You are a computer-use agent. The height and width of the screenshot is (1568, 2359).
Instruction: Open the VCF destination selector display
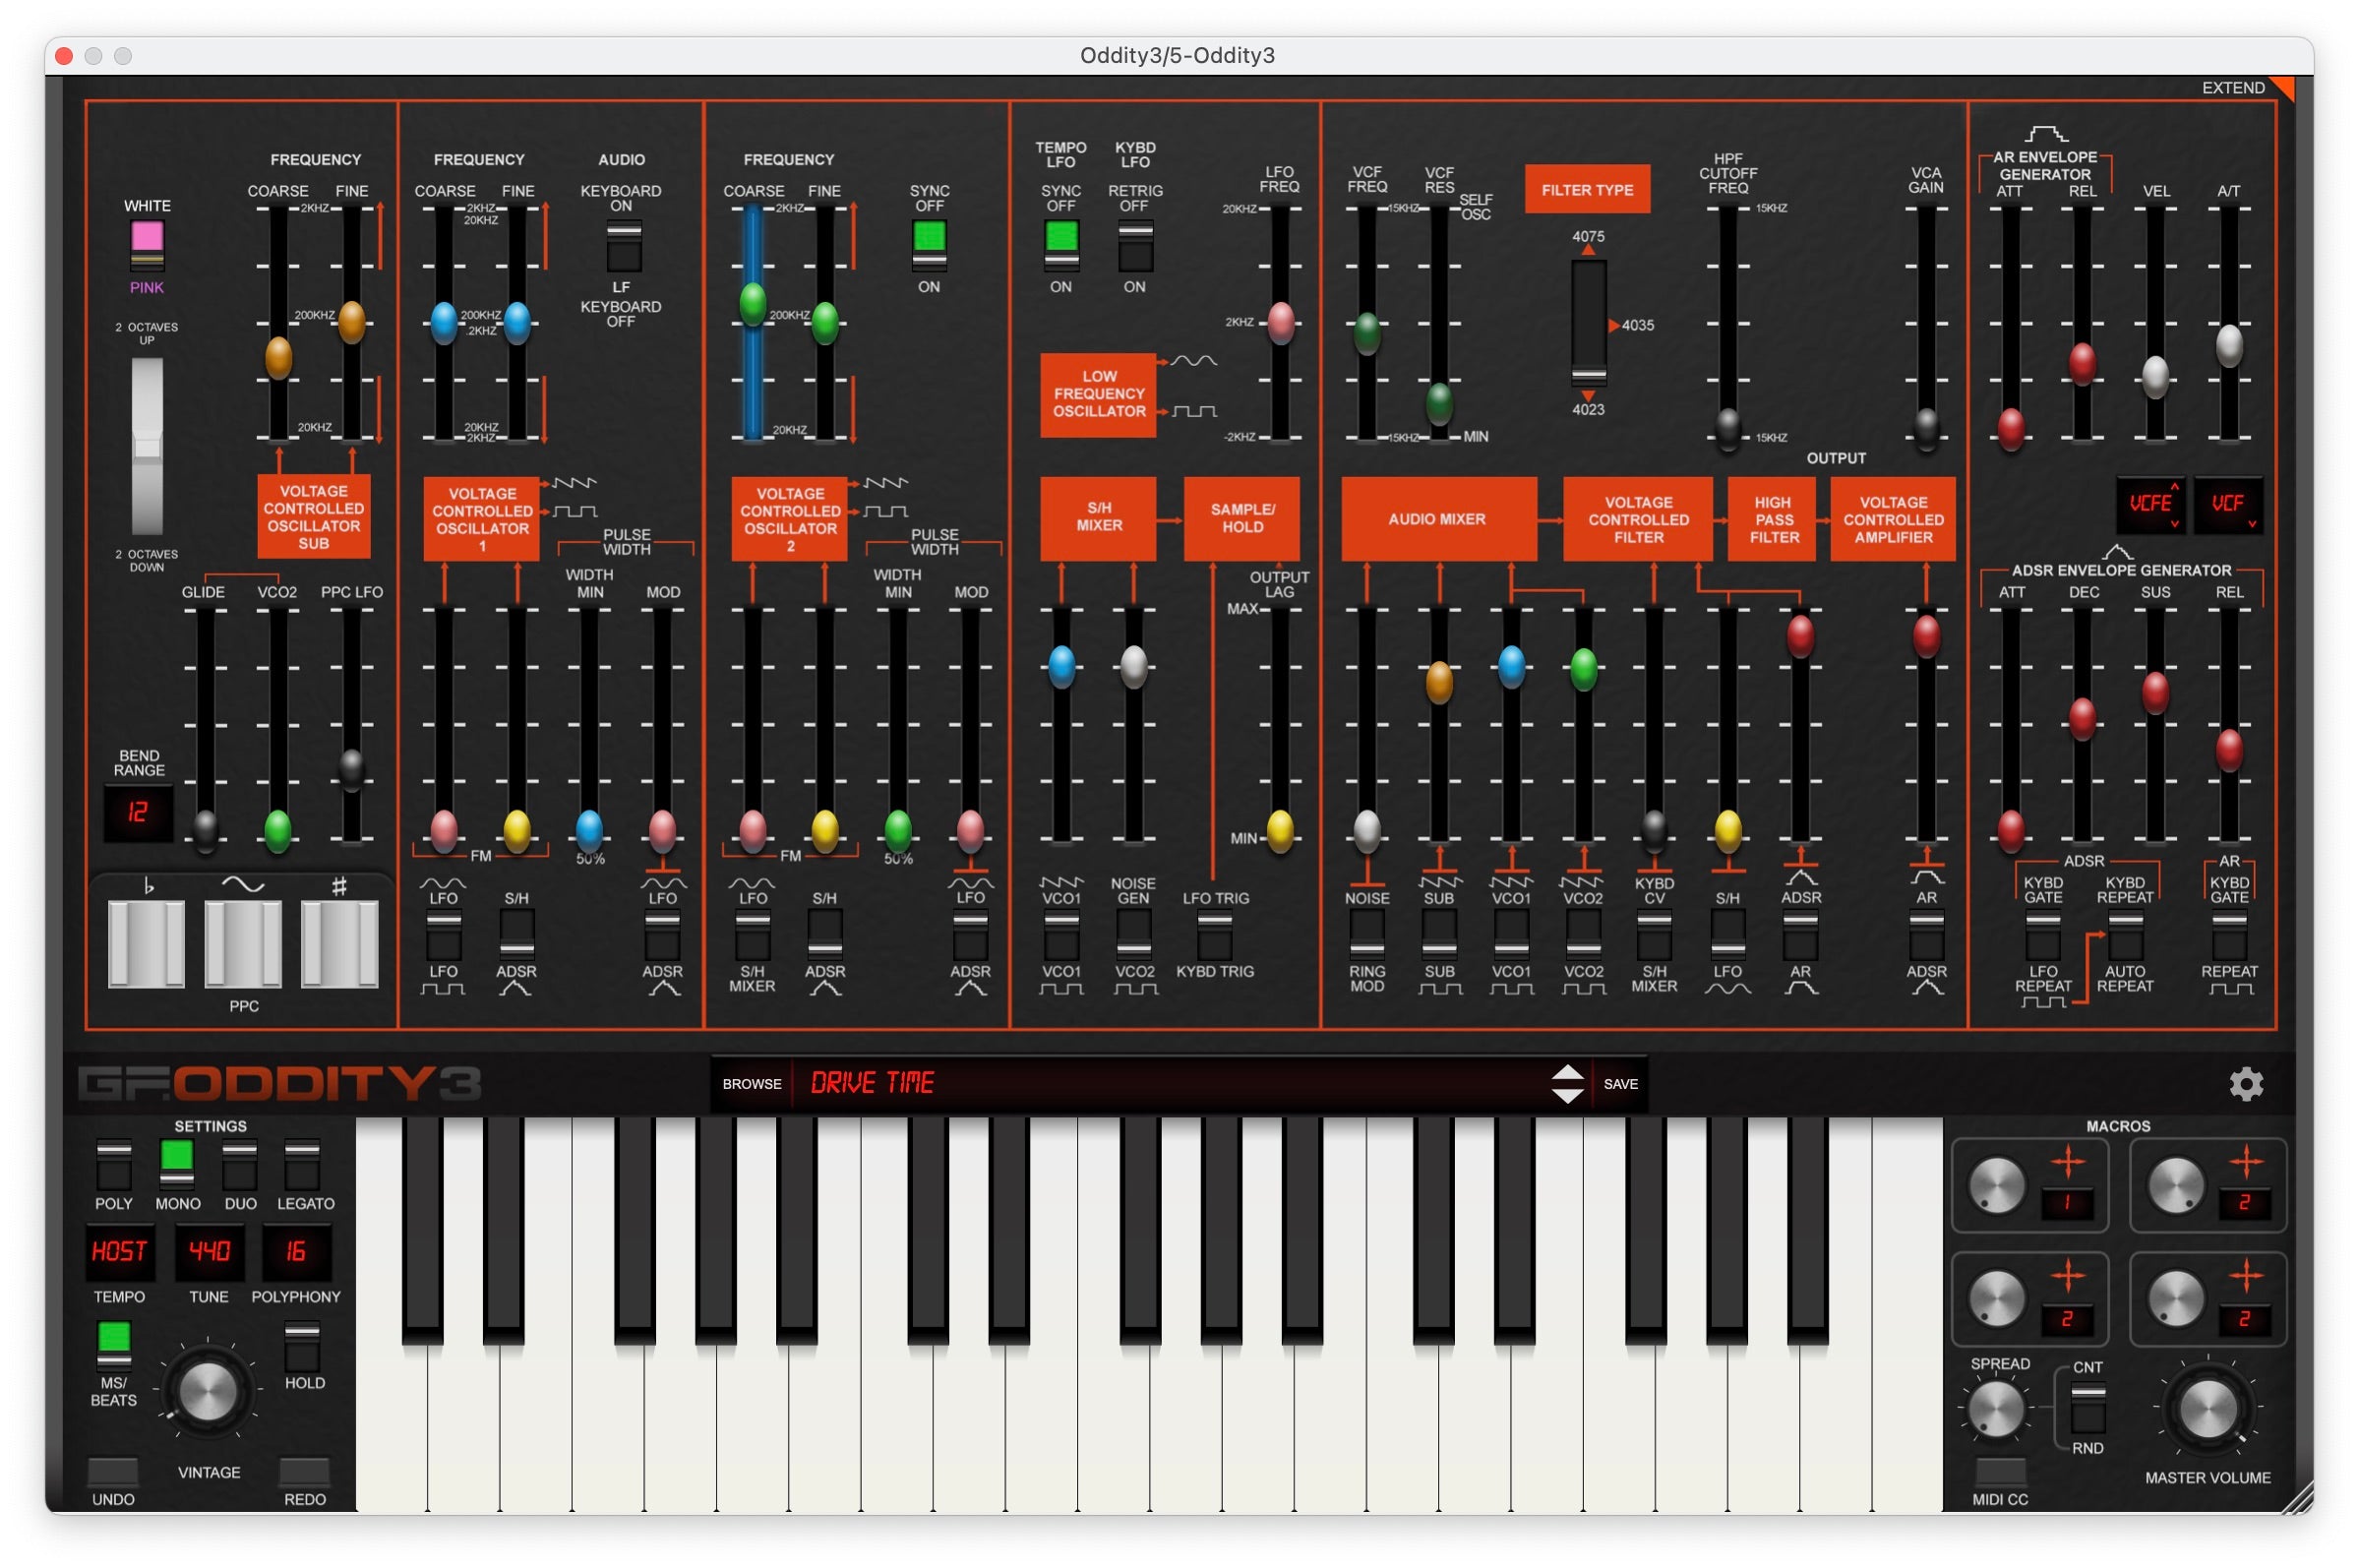2227,504
